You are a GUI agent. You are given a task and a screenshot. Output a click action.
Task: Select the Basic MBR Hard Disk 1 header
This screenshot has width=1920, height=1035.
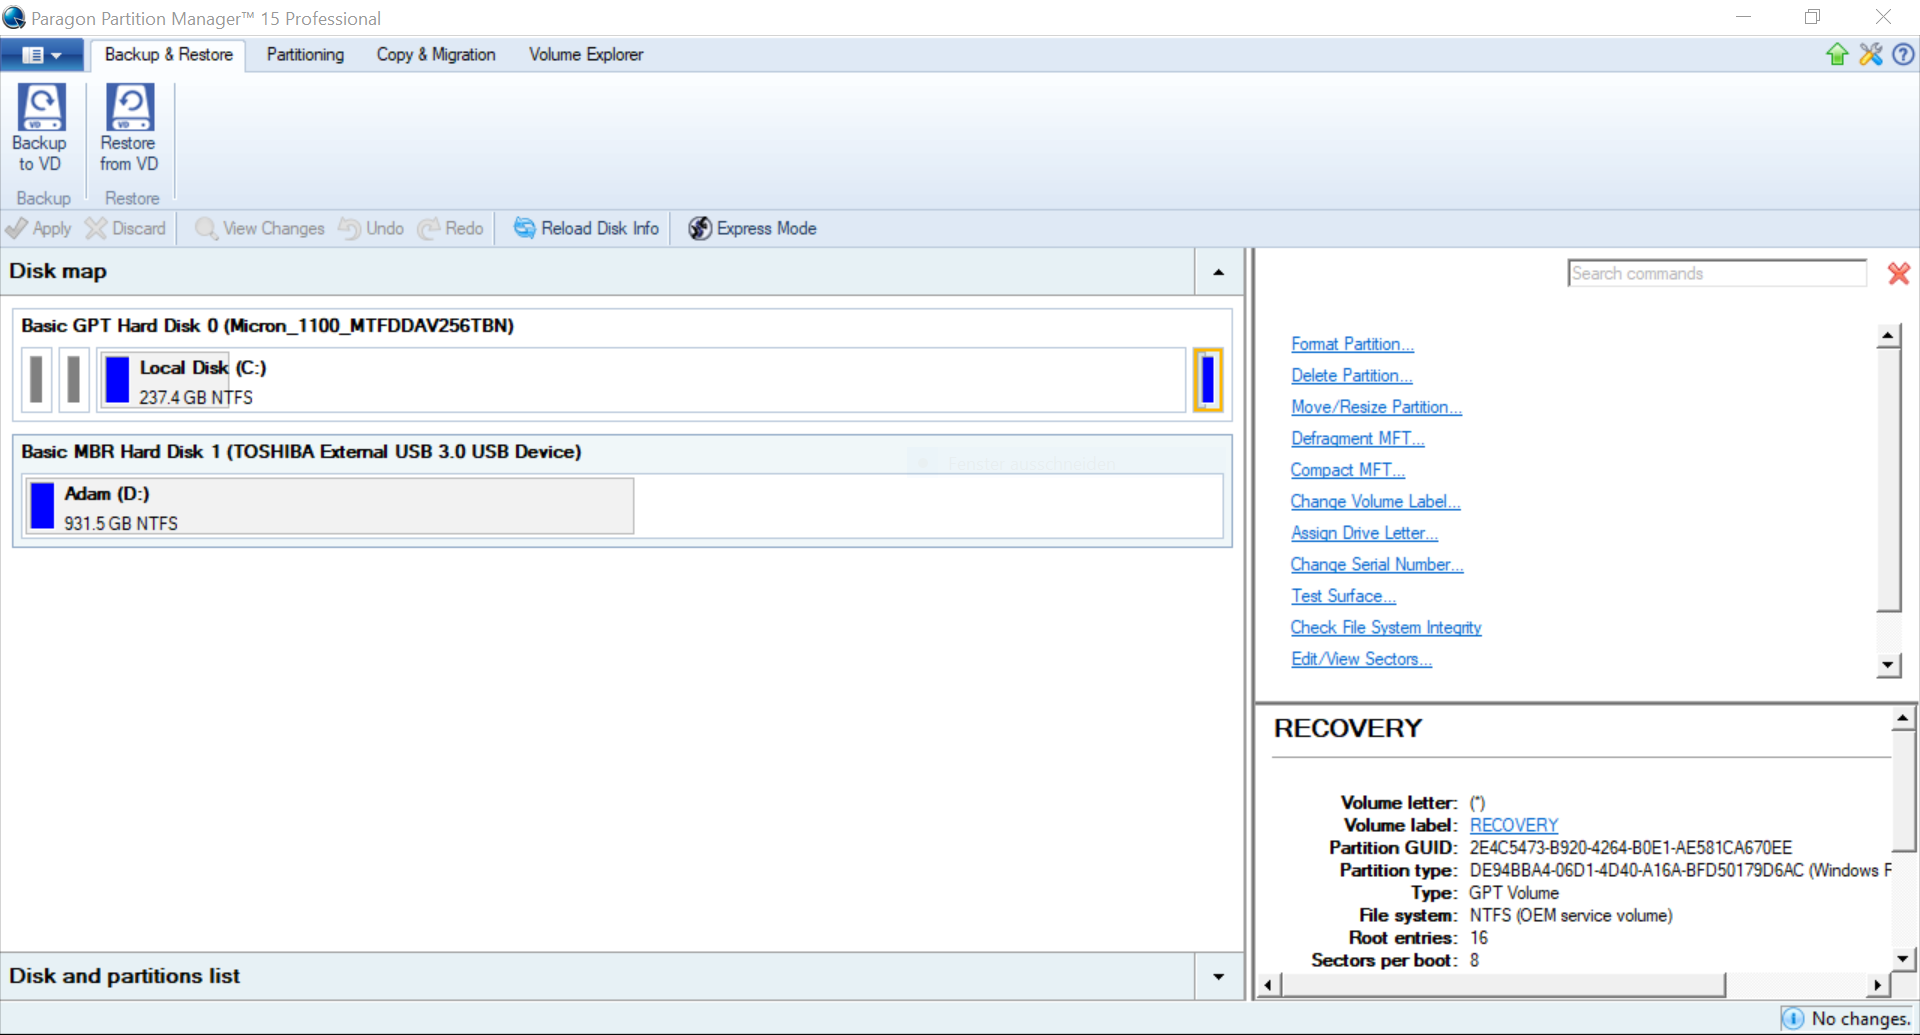[x=301, y=452]
